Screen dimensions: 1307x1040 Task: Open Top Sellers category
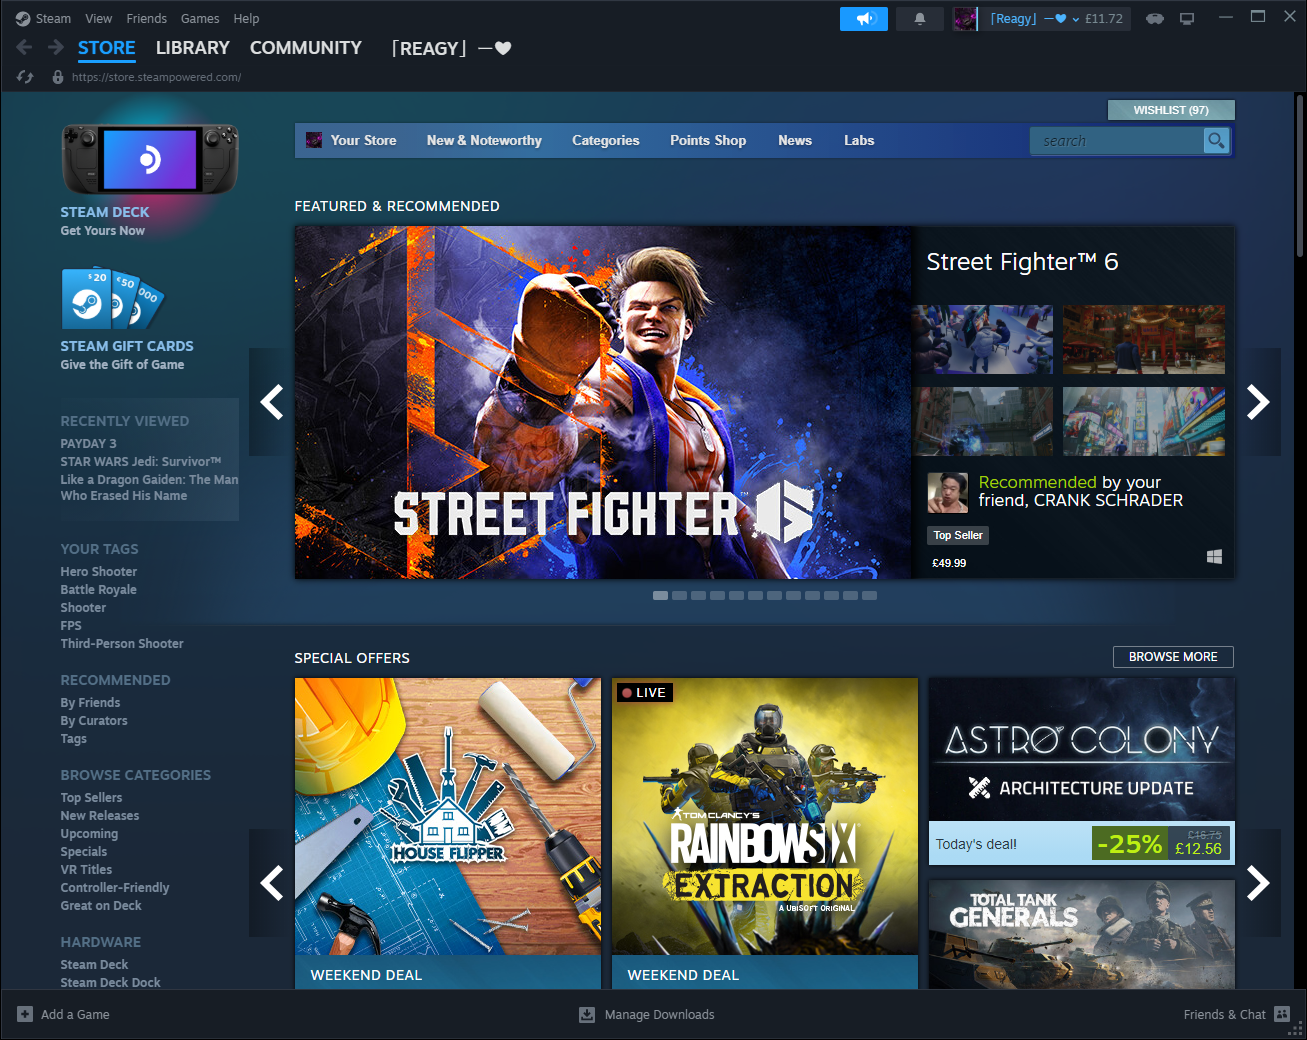[x=91, y=797]
